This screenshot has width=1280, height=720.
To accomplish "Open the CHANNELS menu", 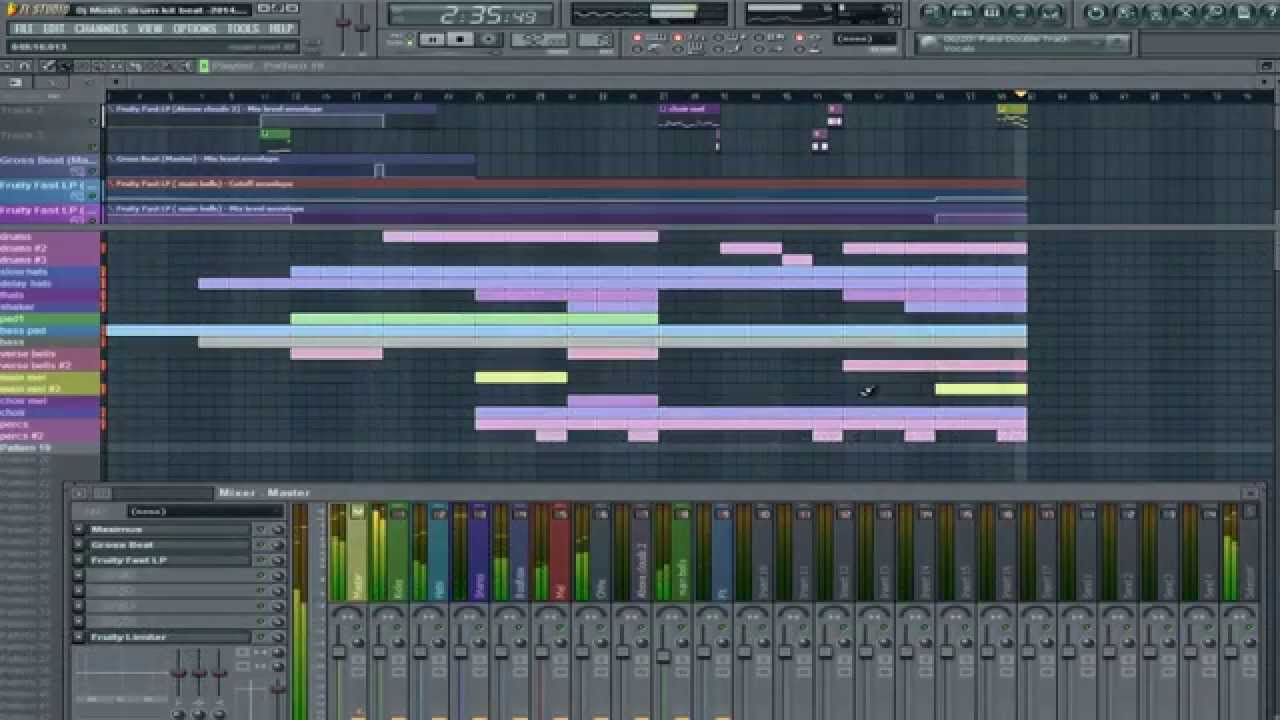I will point(100,28).
